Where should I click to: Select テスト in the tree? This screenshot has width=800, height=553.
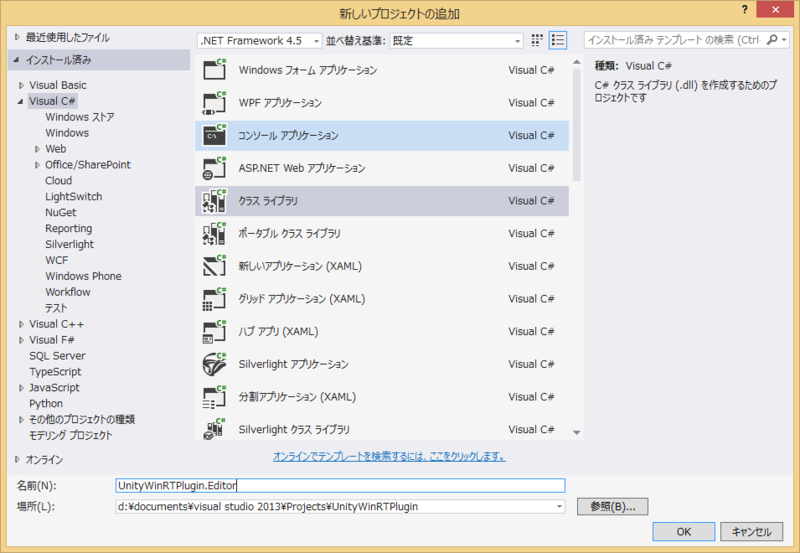(x=56, y=308)
